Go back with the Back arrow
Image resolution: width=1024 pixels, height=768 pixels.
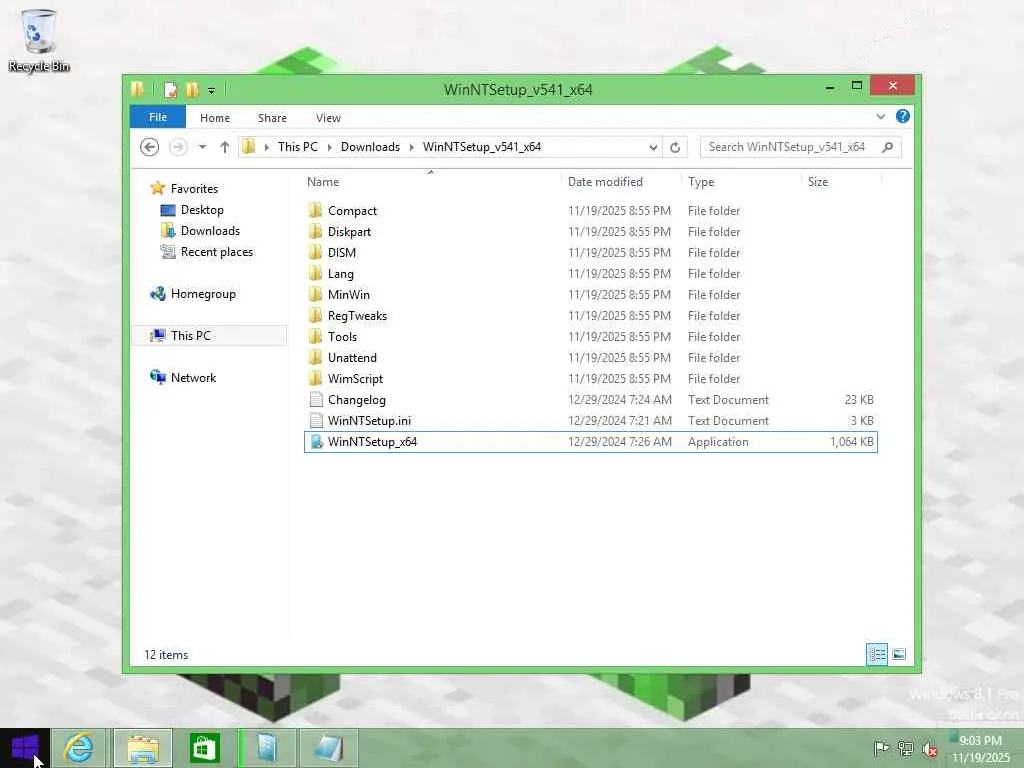click(150, 147)
